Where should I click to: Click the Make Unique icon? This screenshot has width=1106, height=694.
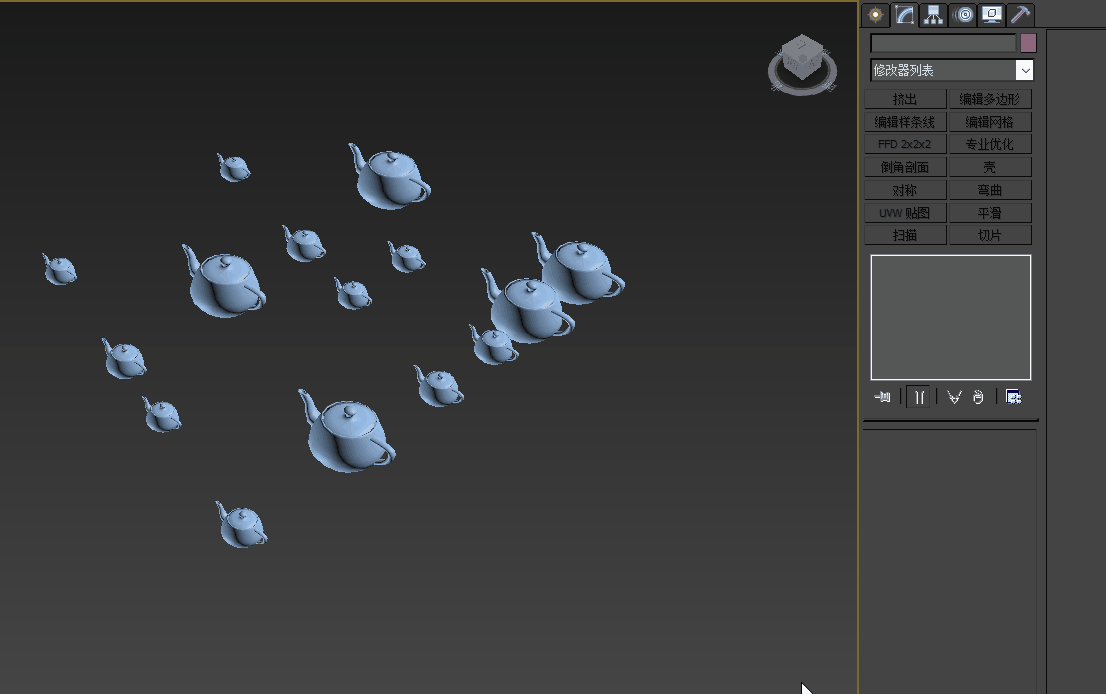[x=954, y=397]
